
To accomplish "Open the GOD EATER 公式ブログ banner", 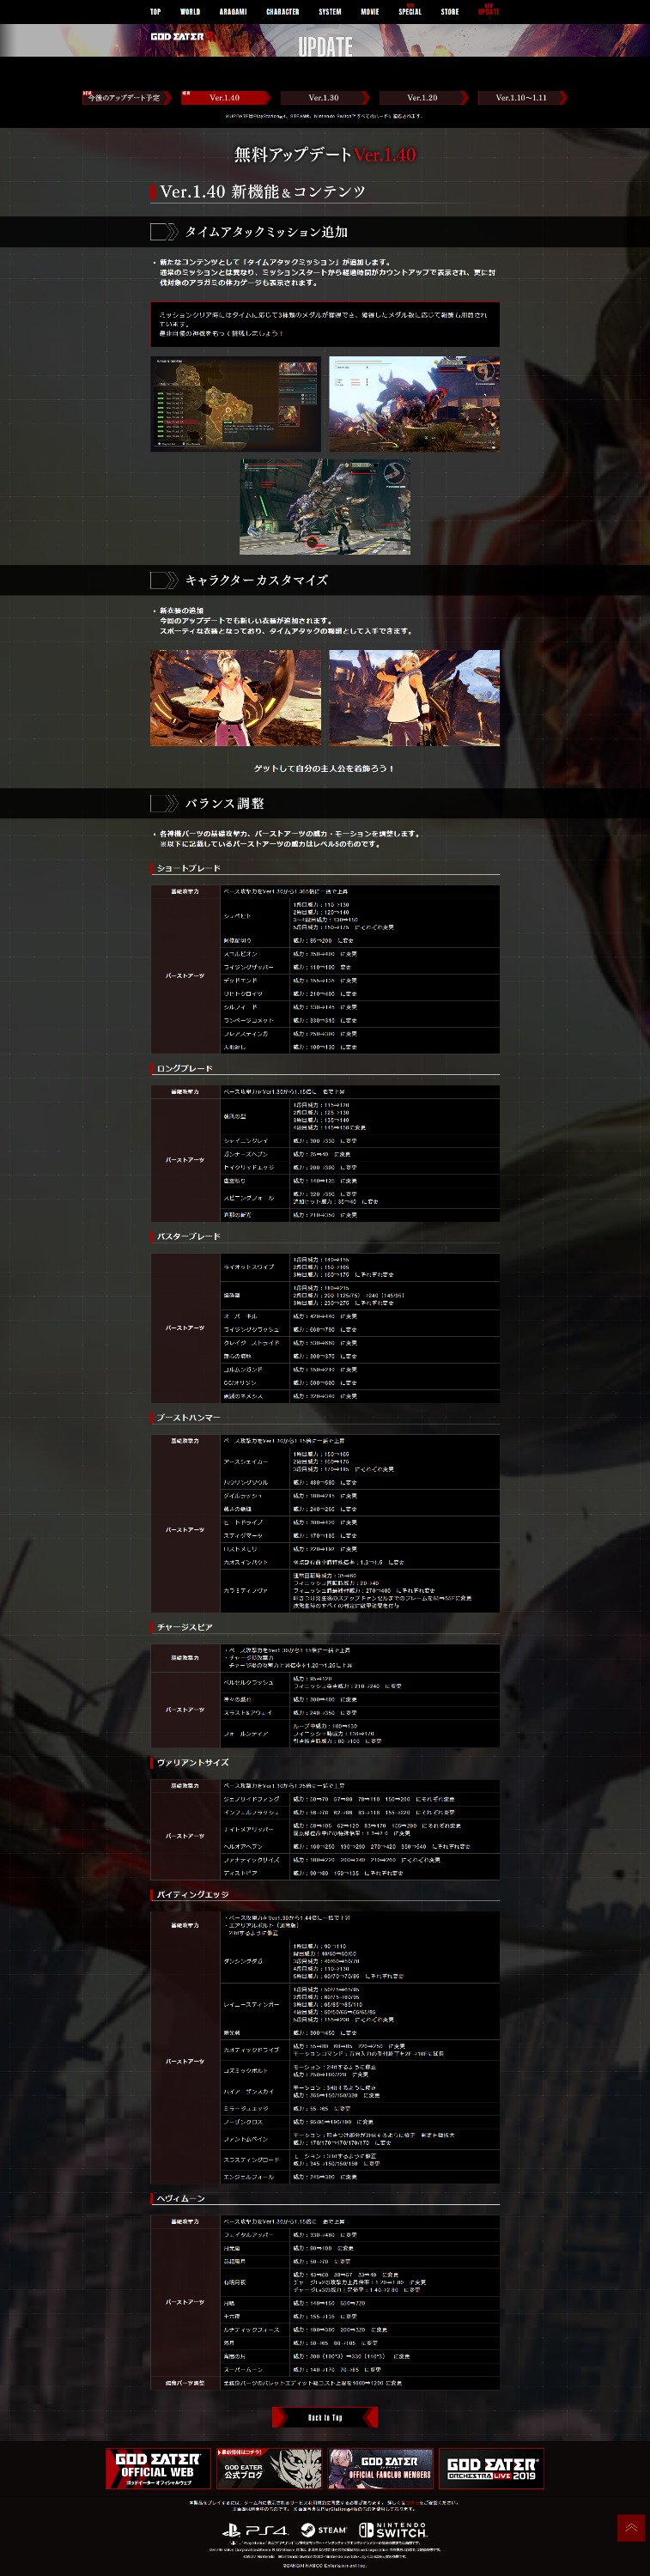I will click(x=270, y=2468).
